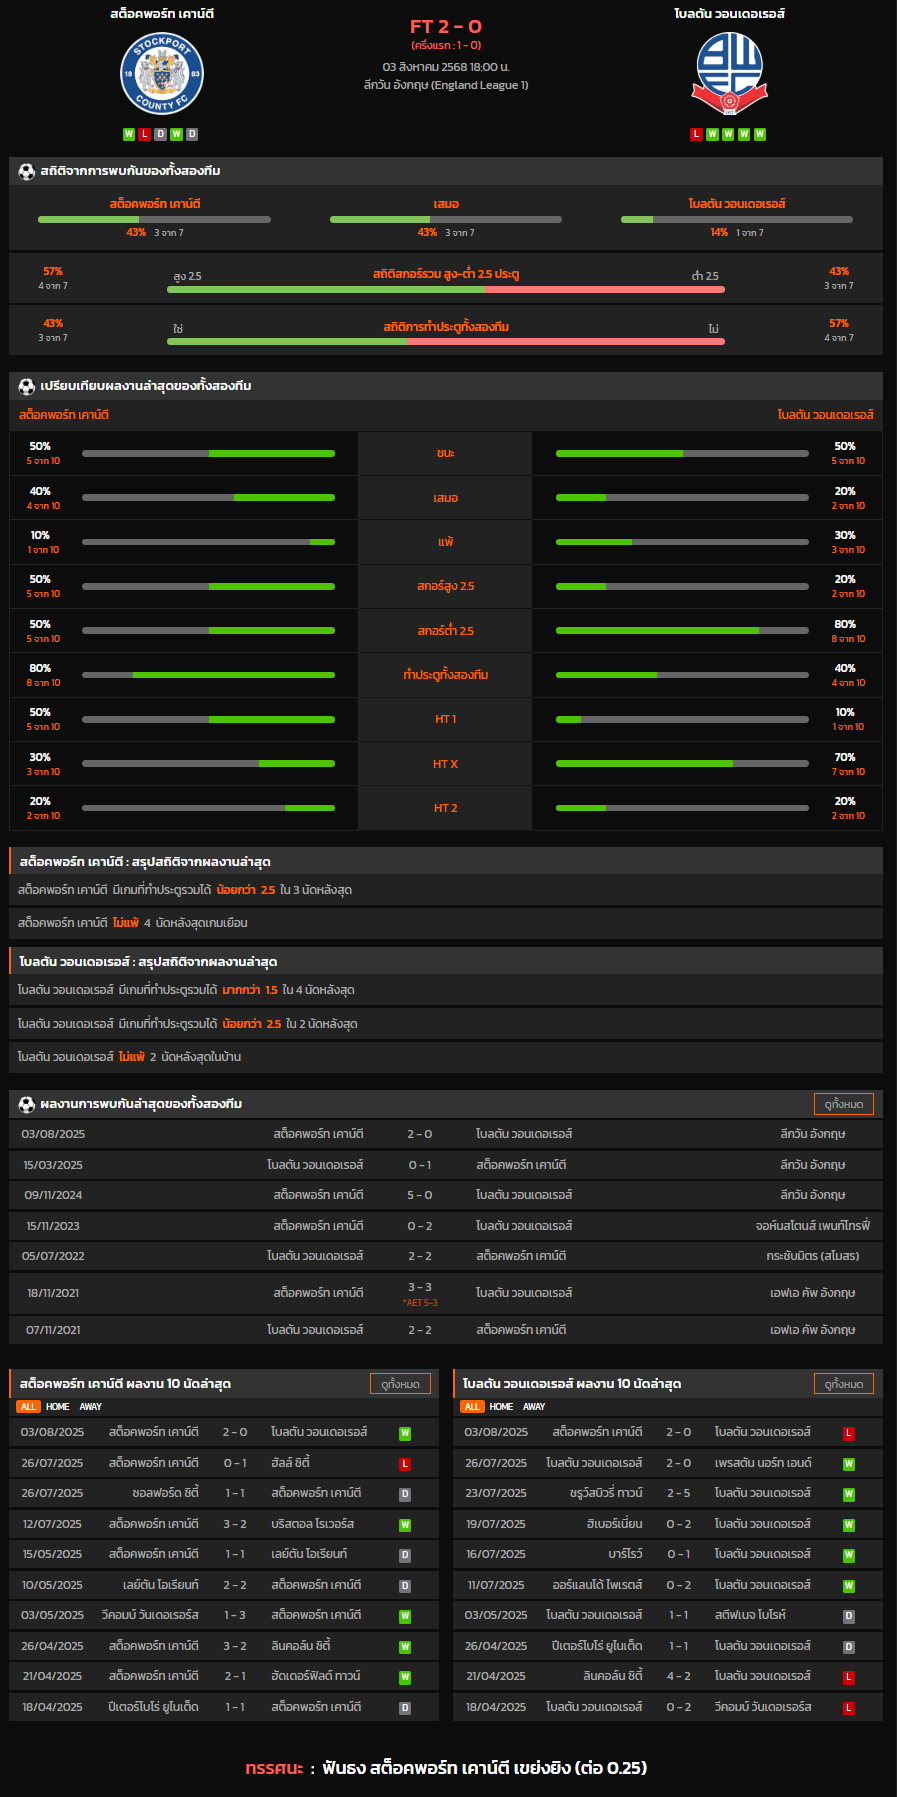Image resolution: width=897 pixels, height=1797 pixels.
Task: Click the Stockport County FC crest logo
Action: pyautogui.click(x=161, y=74)
